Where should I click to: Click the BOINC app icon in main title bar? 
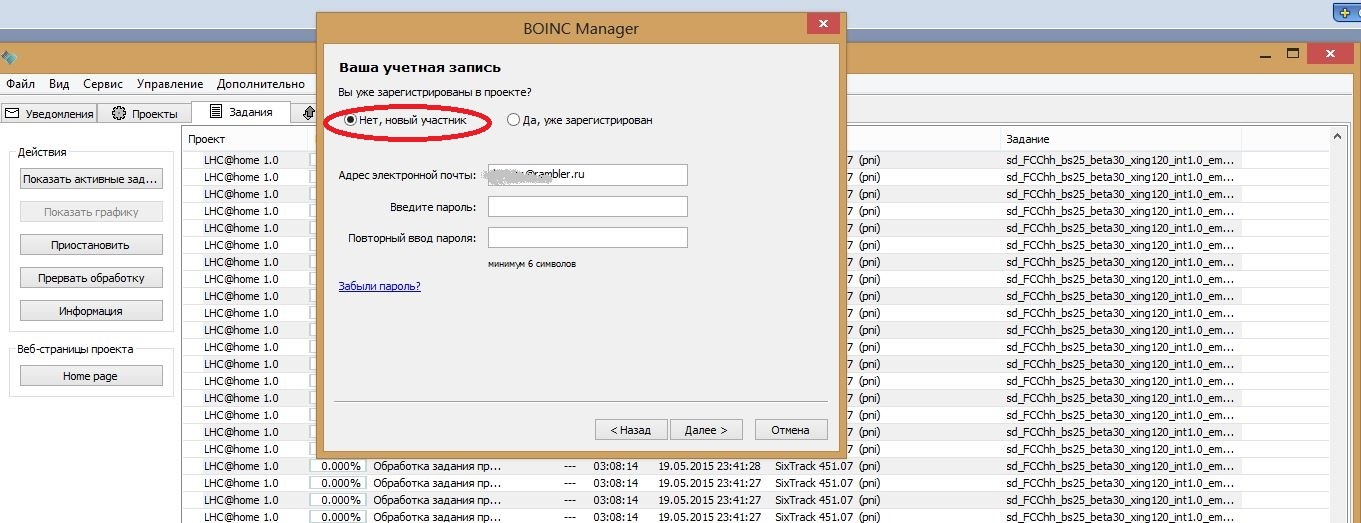[8, 58]
